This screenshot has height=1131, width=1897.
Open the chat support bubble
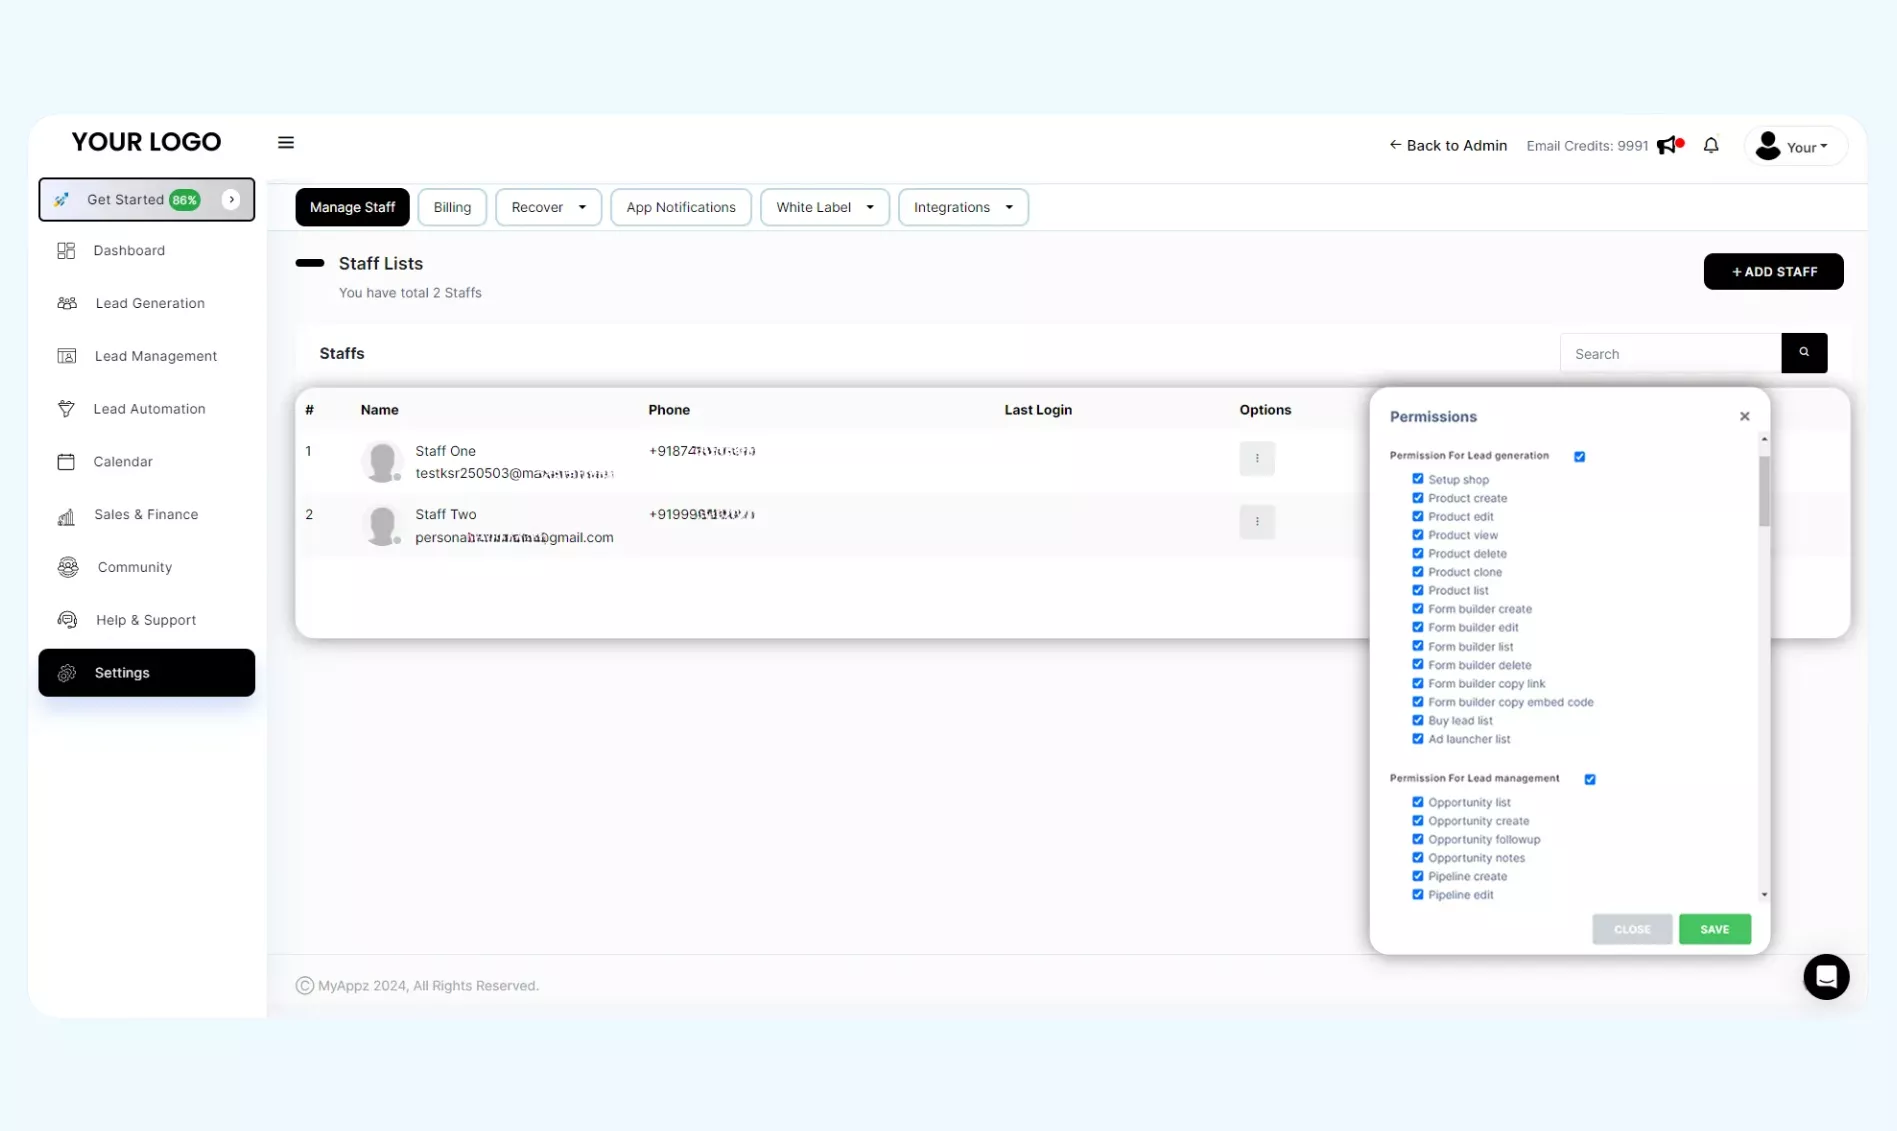click(1826, 977)
